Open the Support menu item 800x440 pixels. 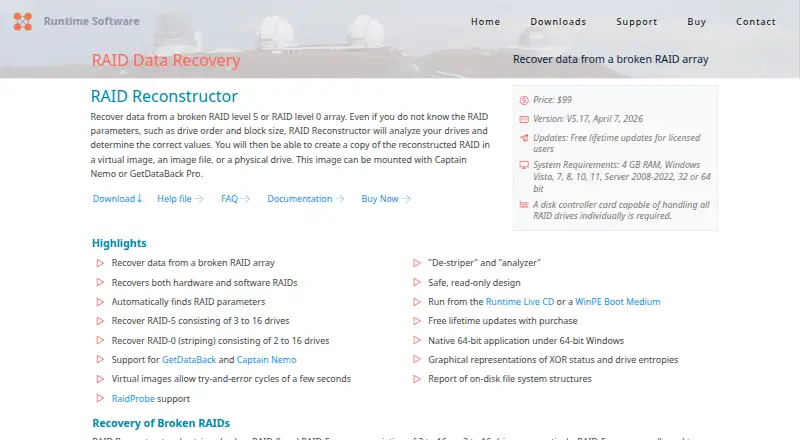point(637,21)
